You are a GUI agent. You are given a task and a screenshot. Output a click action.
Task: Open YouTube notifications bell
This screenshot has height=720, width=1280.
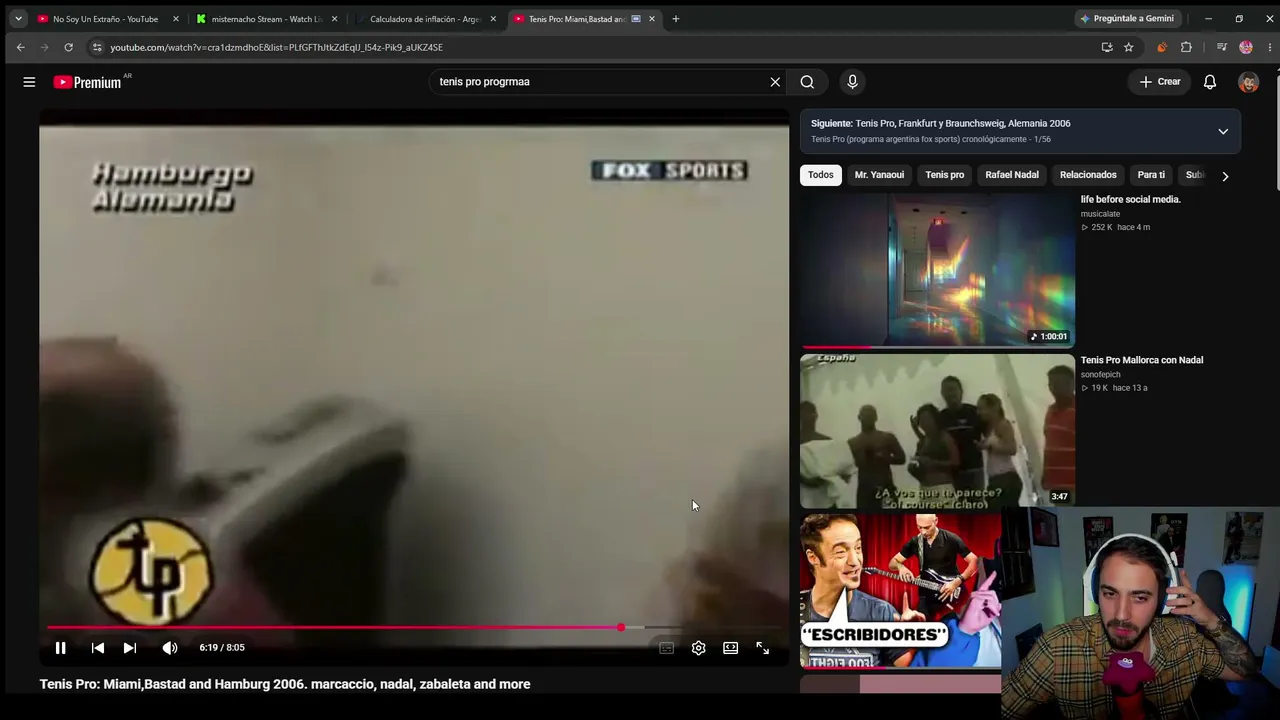point(1210,82)
